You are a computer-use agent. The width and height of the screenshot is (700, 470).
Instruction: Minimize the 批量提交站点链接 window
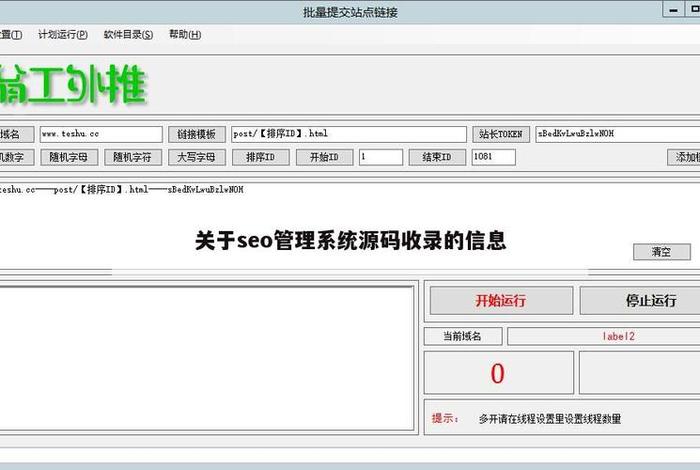(673, 9)
